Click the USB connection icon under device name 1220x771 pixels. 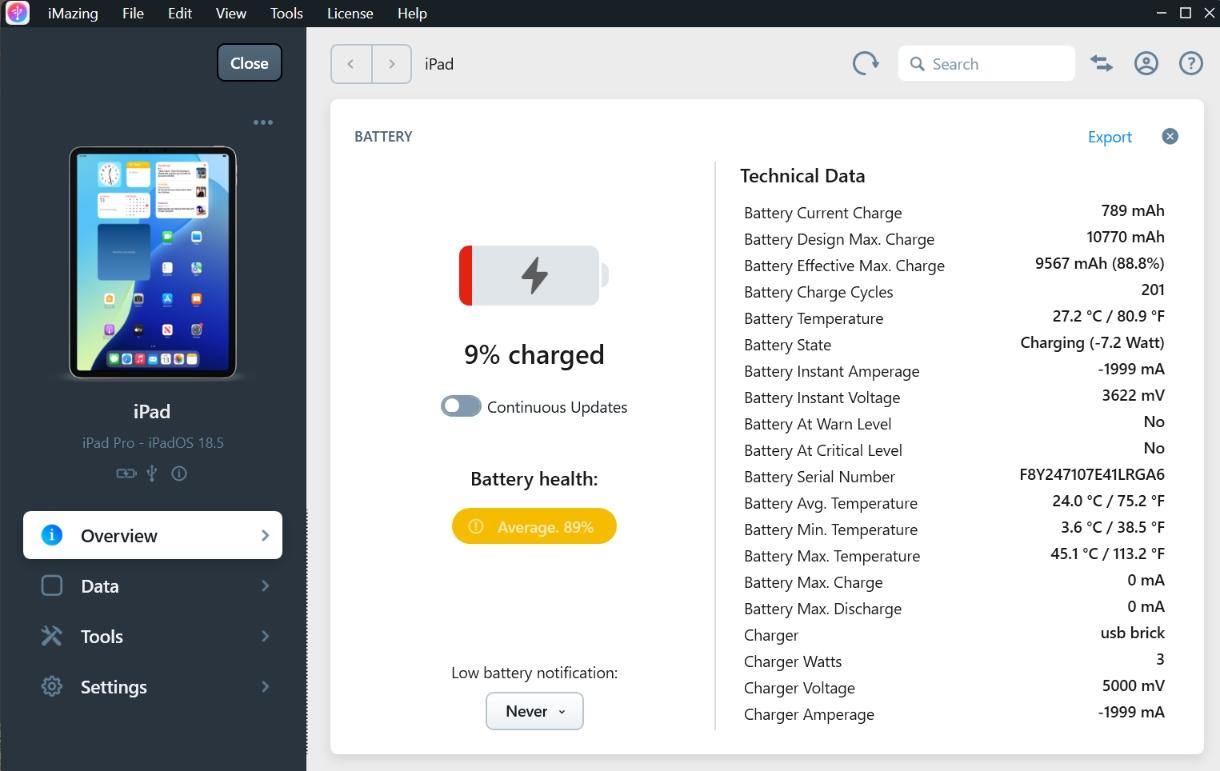(x=152, y=474)
